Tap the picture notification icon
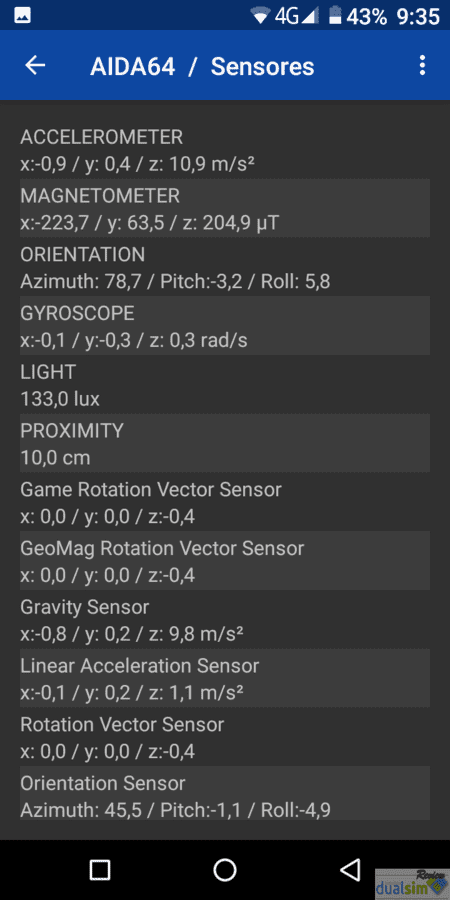This screenshot has height=900, width=450. 22,15
